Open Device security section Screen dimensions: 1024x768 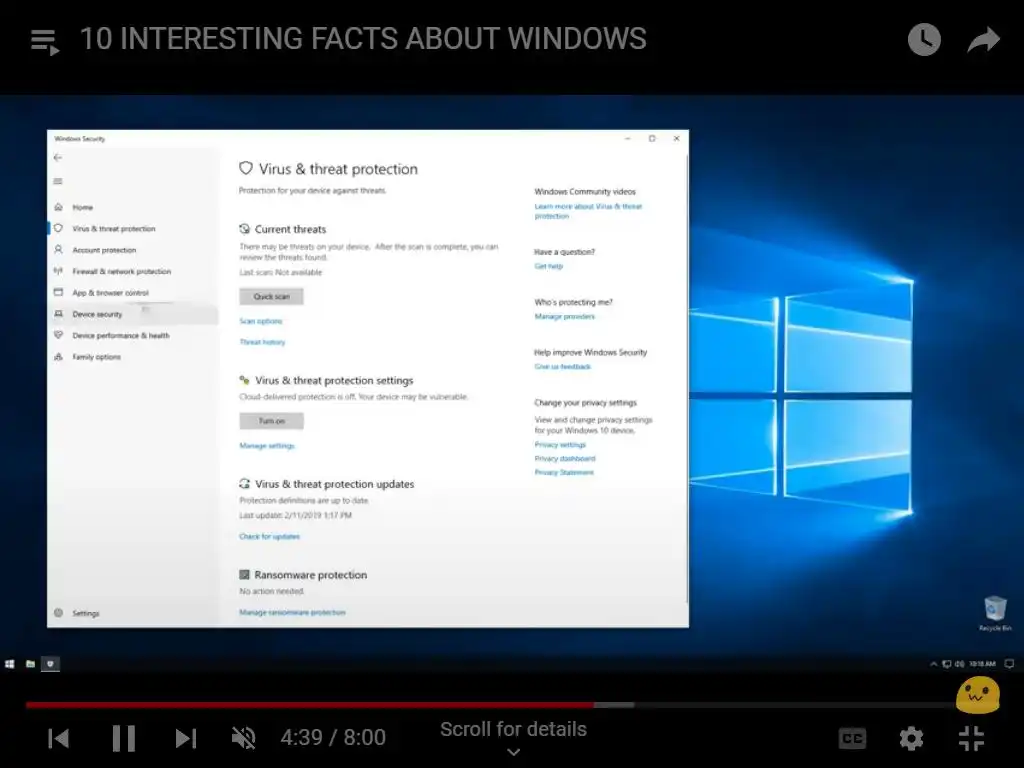133,314
